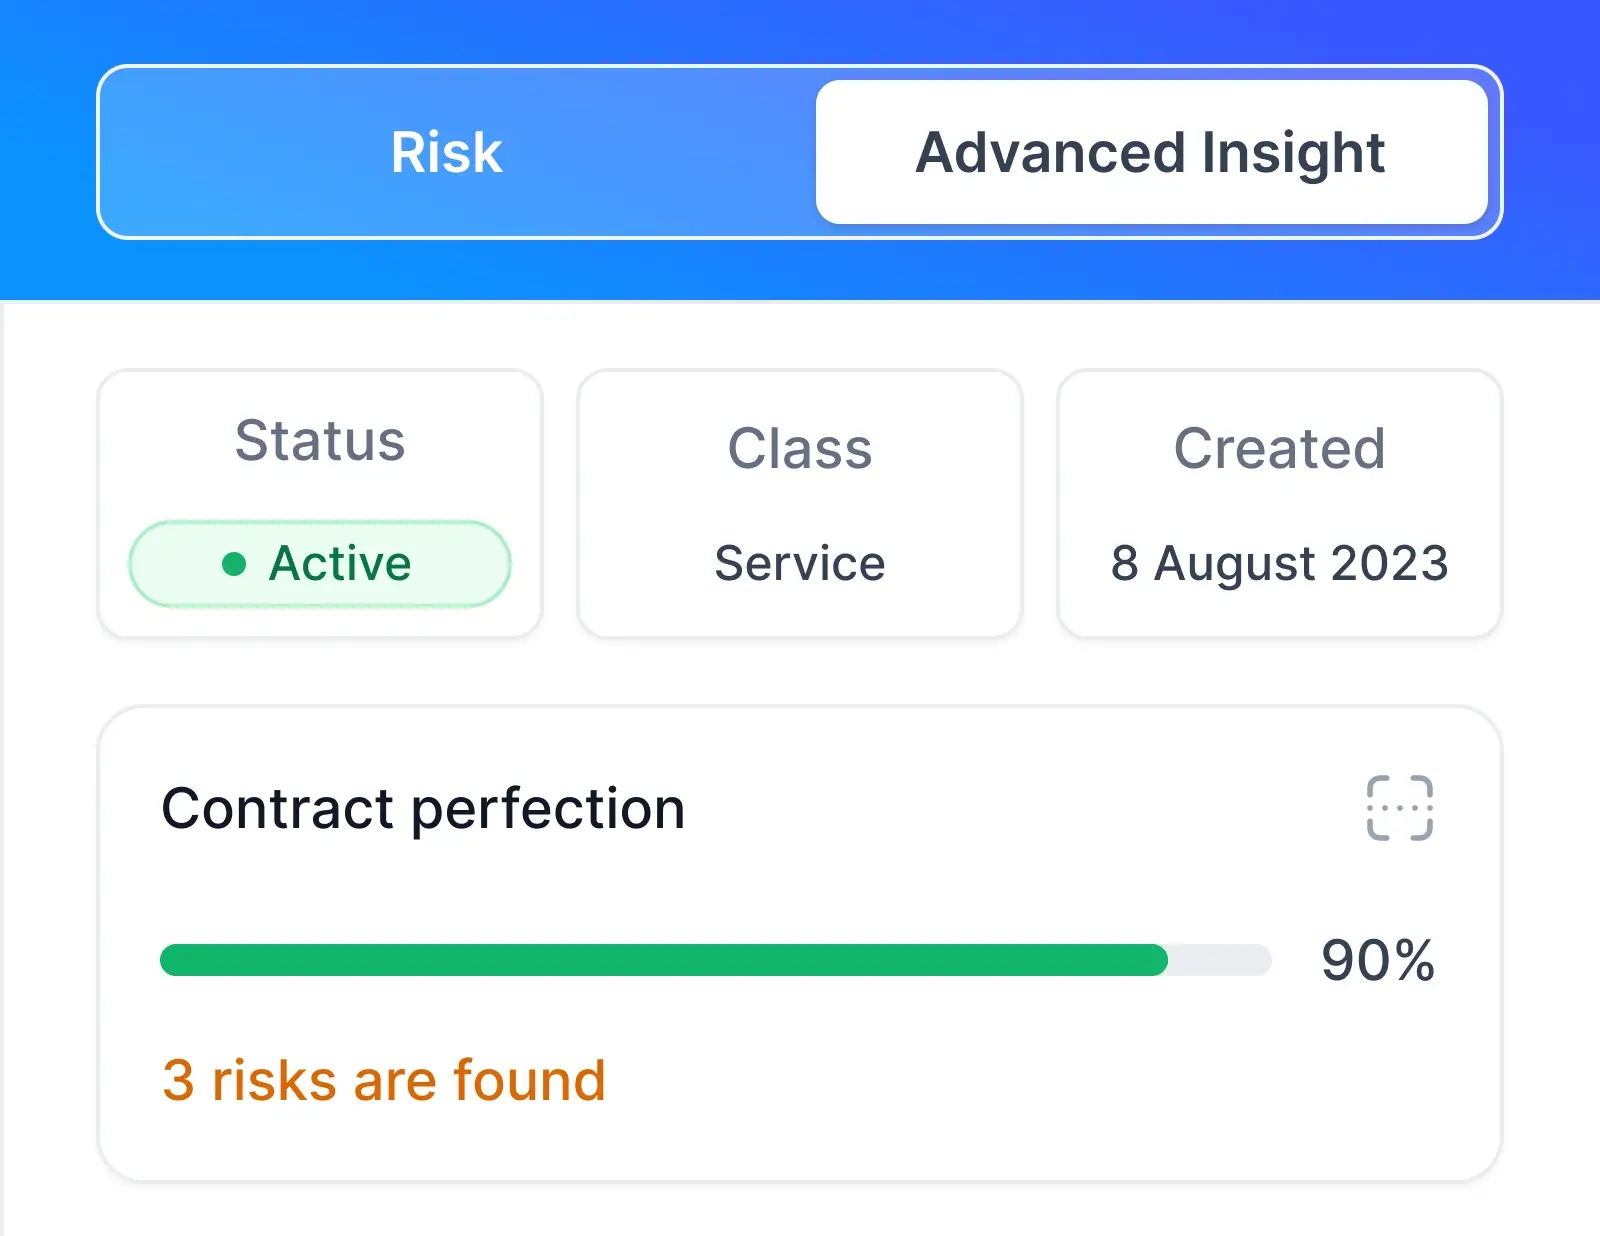Image resolution: width=1600 pixels, height=1236 pixels.
Task: Select the Status card label
Action: point(320,441)
